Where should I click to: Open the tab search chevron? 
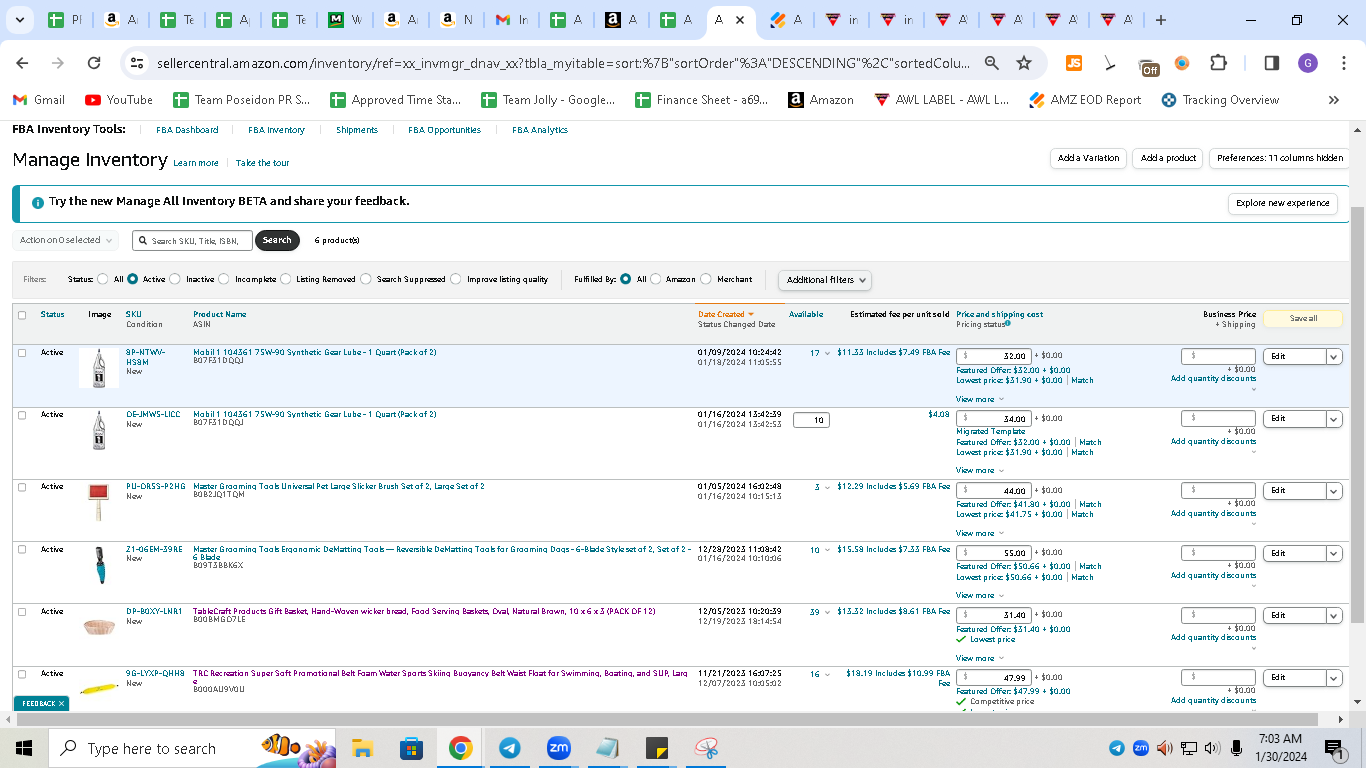tap(20, 20)
